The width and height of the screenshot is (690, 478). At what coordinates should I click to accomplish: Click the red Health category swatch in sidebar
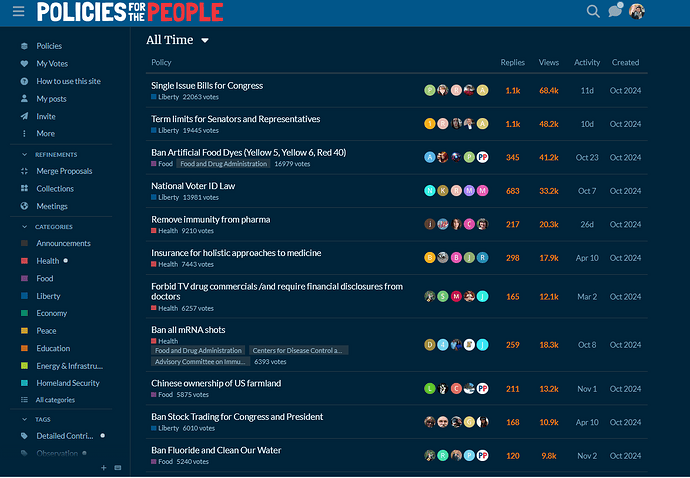(25, 261)
